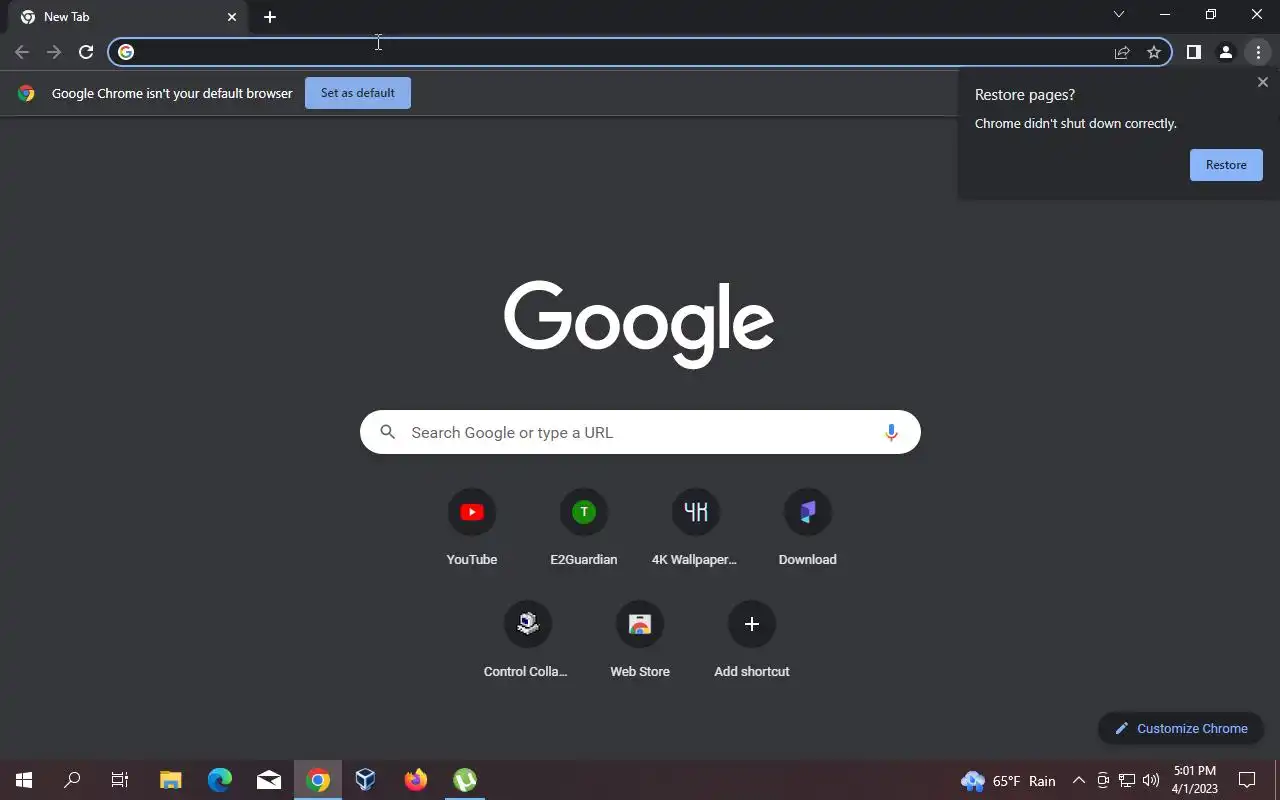Open Task View in taskbar
This screenshot has width=1280, height=800.
120,780
